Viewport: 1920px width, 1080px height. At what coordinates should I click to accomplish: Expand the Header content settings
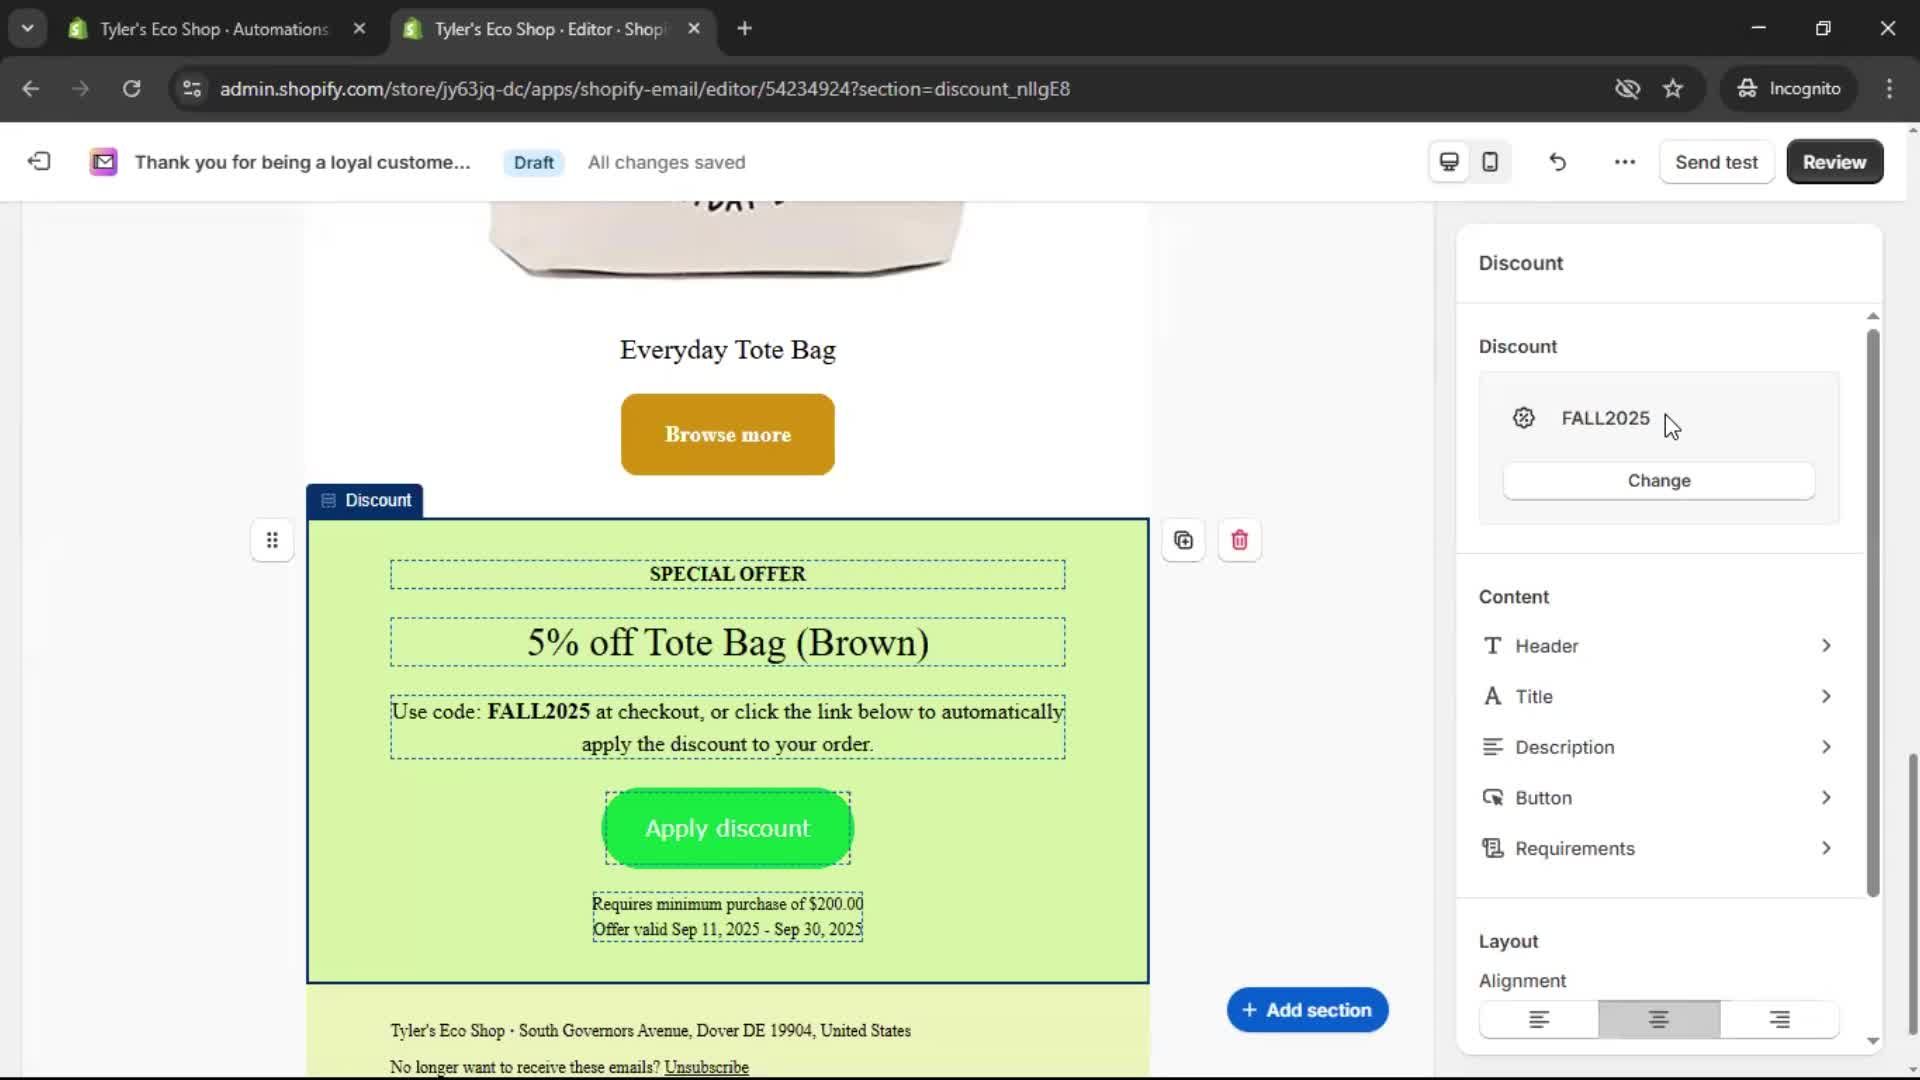pos(1657,645)
